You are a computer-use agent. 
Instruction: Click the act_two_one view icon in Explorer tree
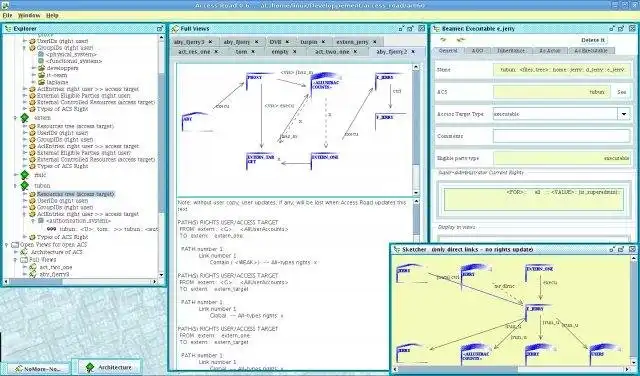(33, 267)
